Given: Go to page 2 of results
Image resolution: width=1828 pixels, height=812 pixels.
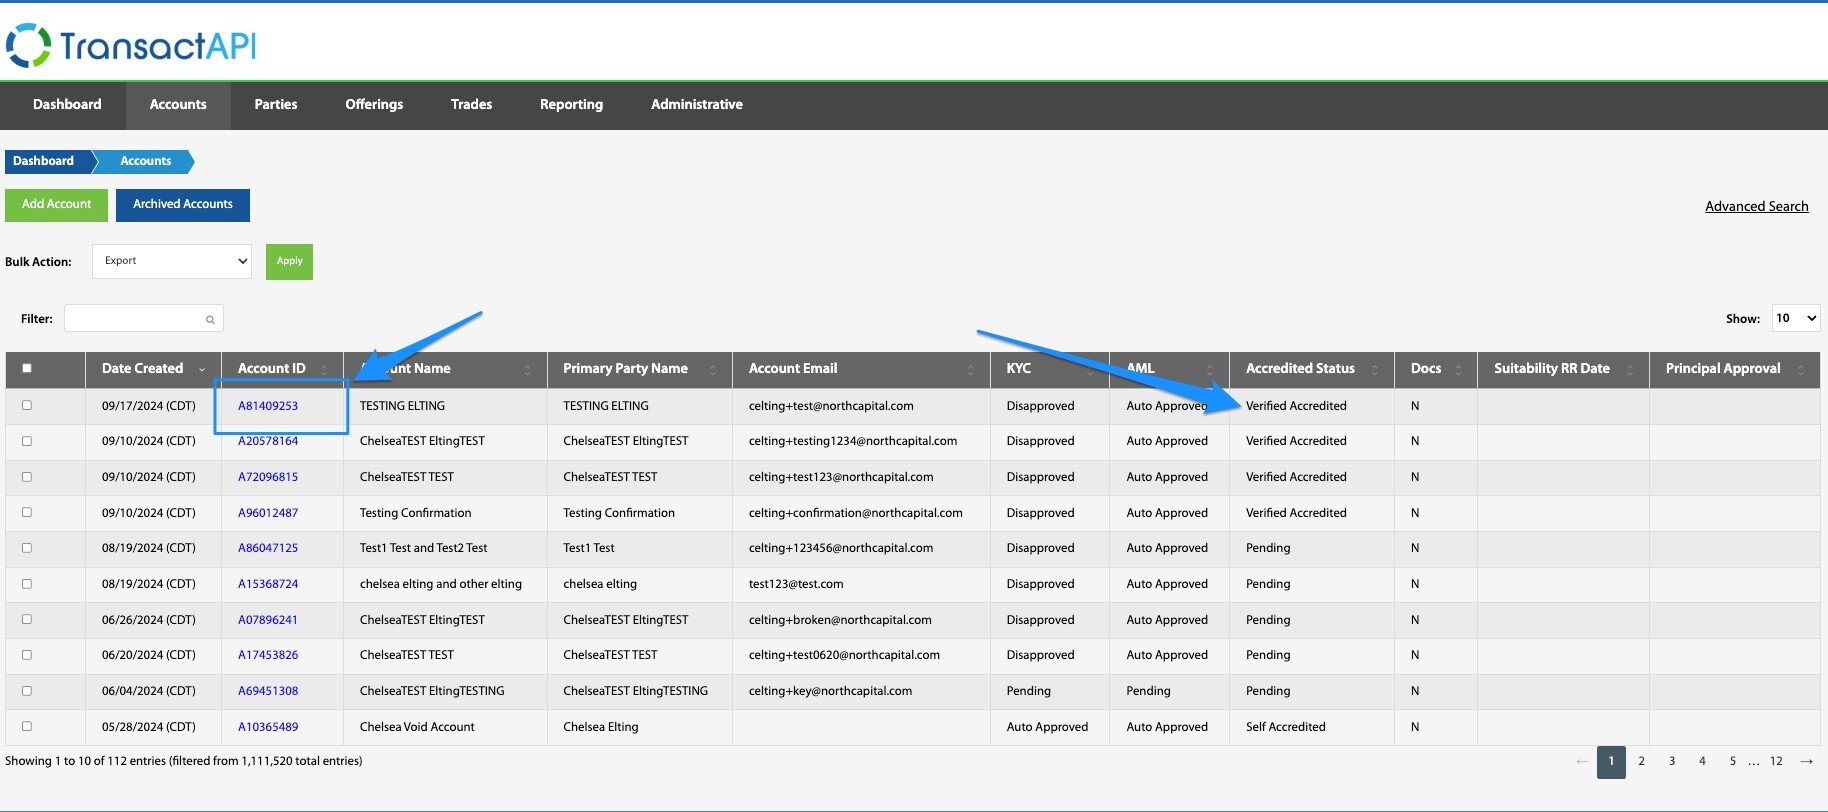Looking at the screenshot, I should tap(1641, 761).
